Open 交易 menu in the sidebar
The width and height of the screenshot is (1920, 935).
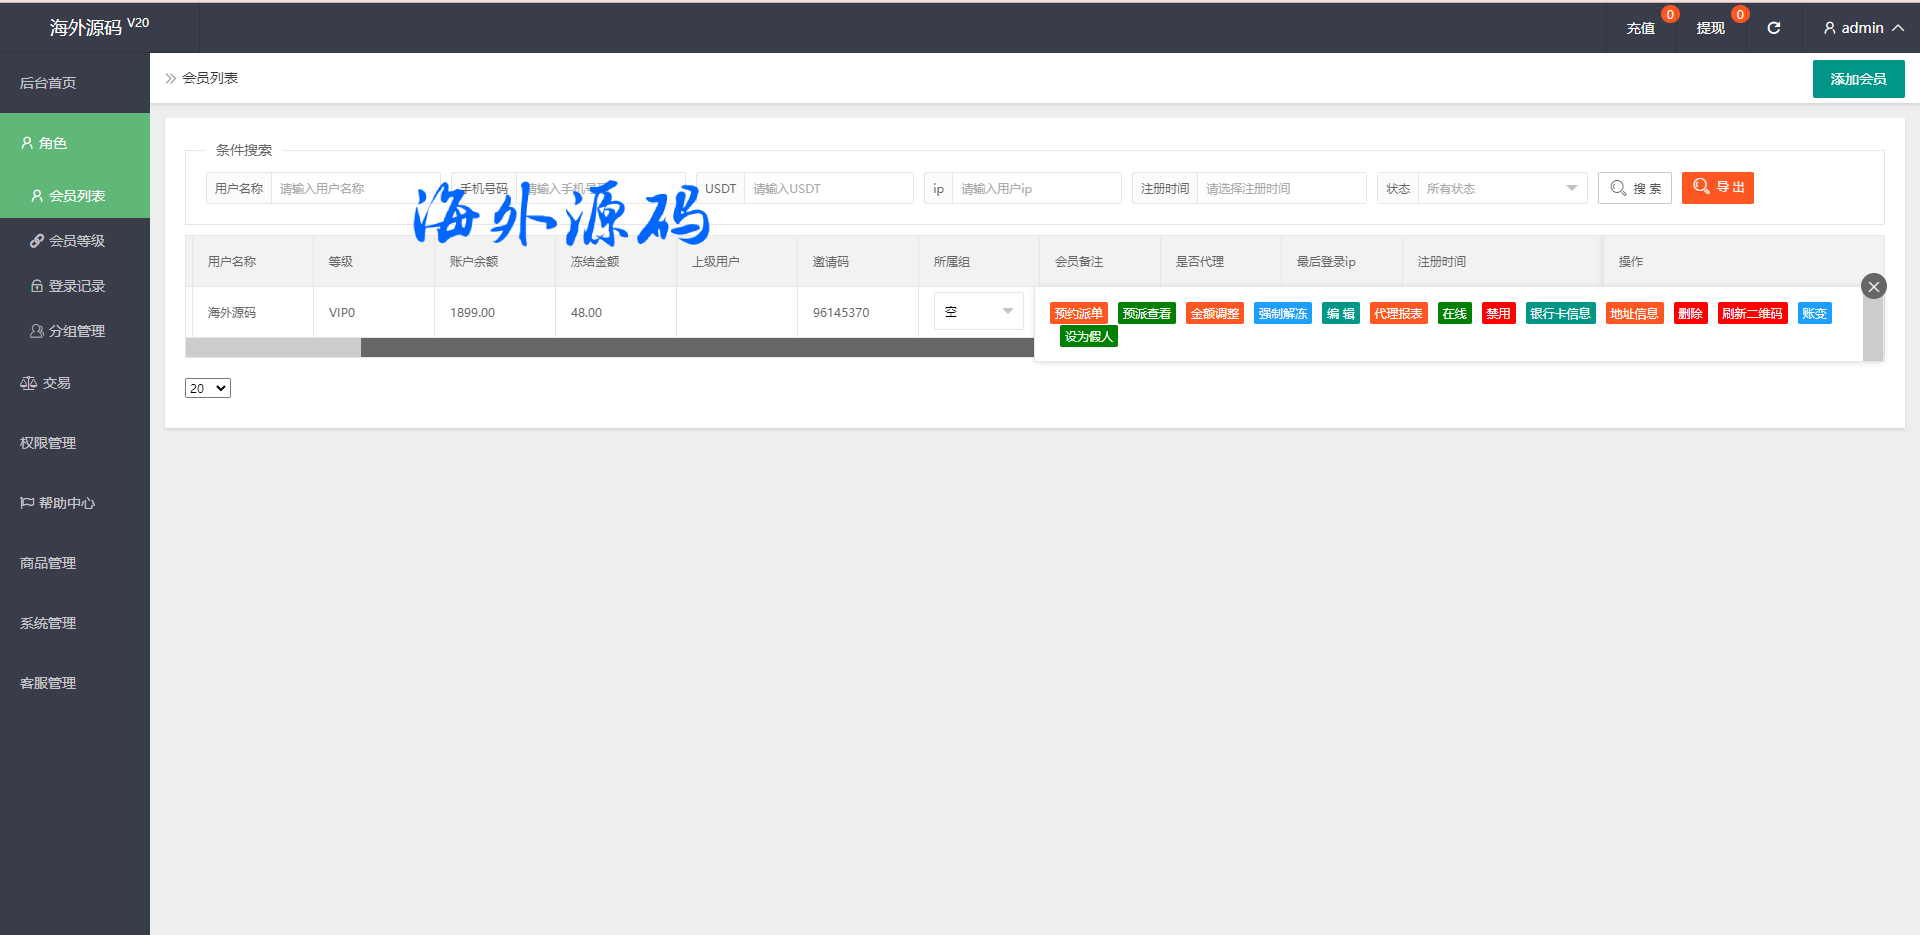[56, 383]
